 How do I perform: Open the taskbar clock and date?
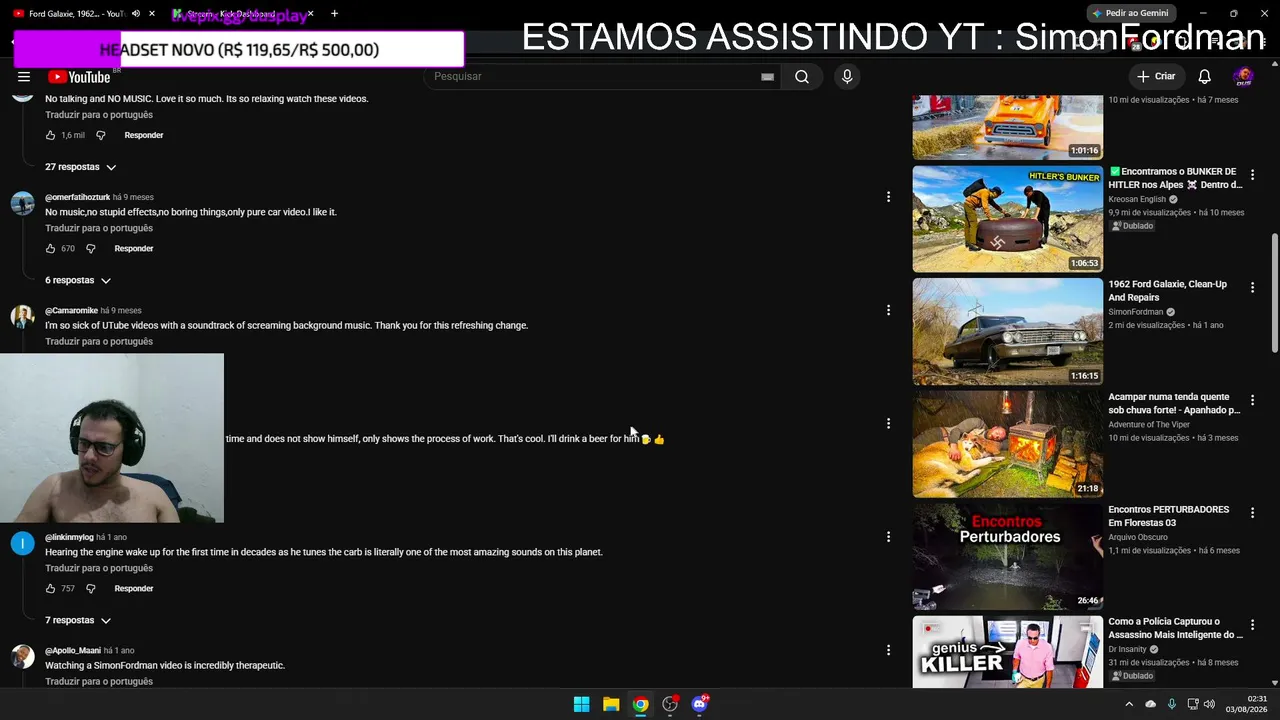pos(1248,704)
